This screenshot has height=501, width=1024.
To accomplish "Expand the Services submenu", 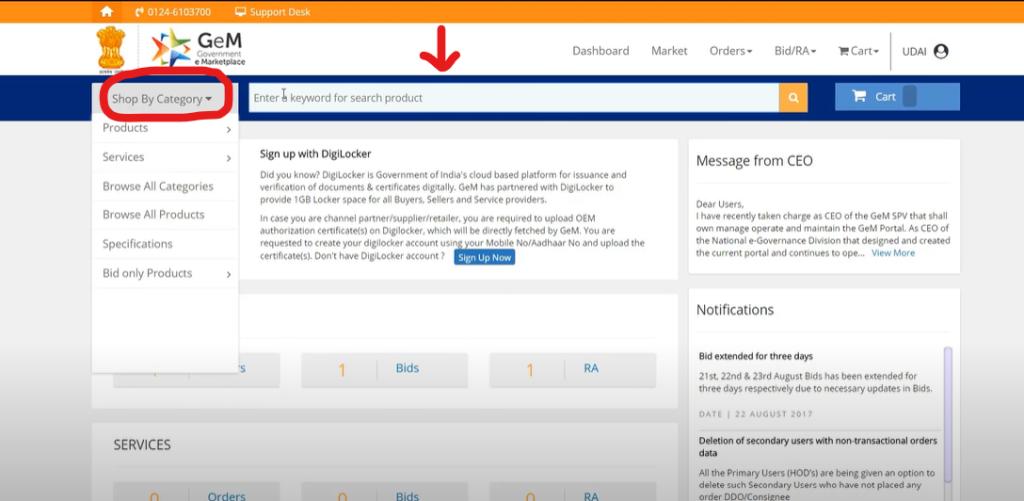I will 165,157.
